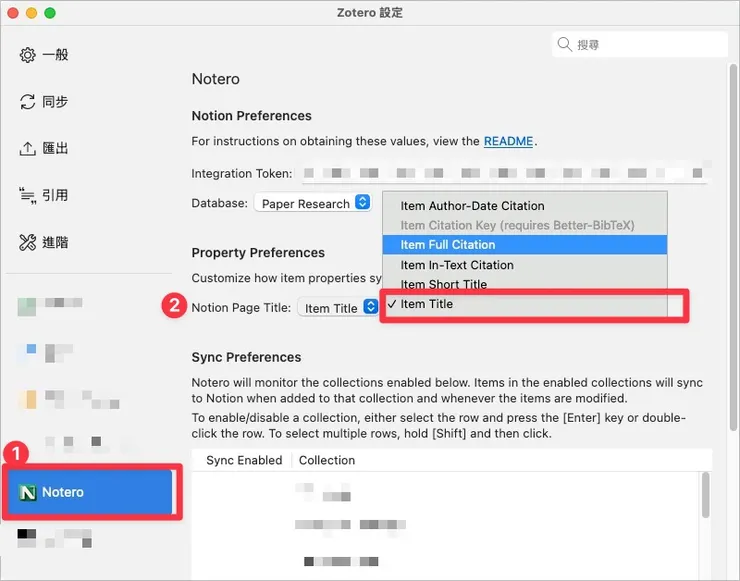Open the Paper Research database dropdown

pyautogui.click(x=312, y=203)
